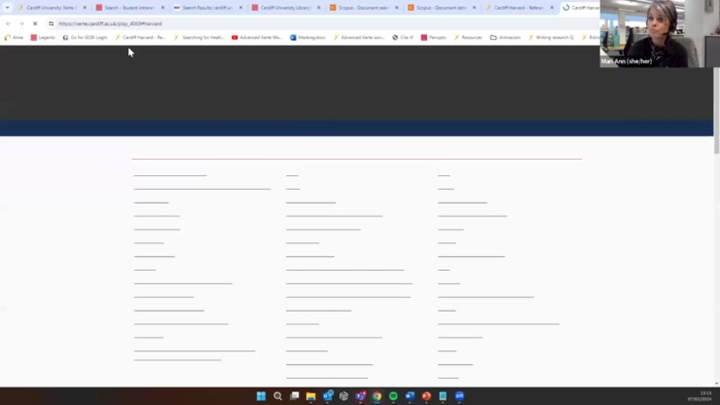Open Antracom bookmarks folder

tap(505, 37)
